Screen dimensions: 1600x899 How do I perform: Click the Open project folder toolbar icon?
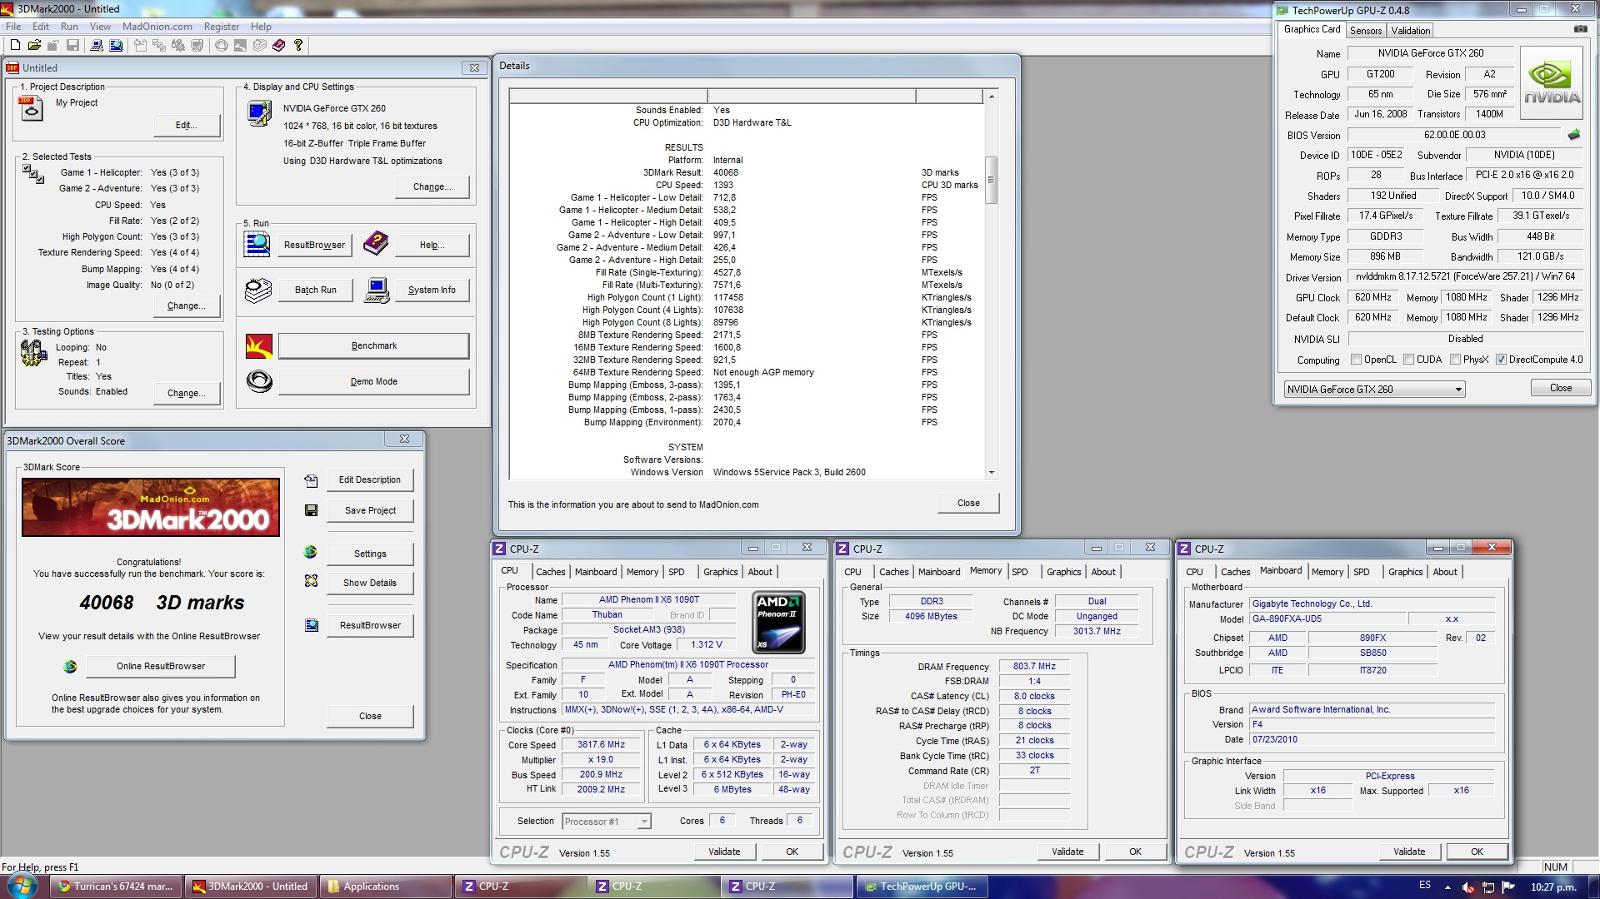coord(34,45)
